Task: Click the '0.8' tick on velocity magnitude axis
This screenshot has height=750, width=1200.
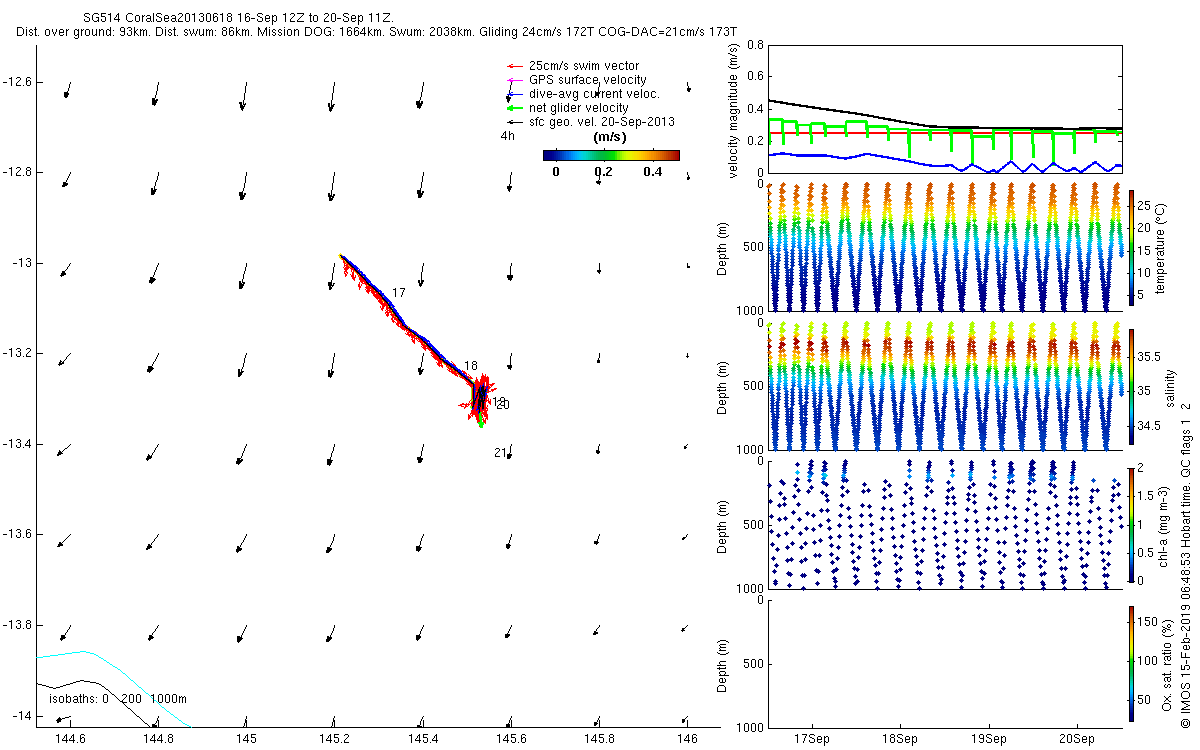Action: 754,45
